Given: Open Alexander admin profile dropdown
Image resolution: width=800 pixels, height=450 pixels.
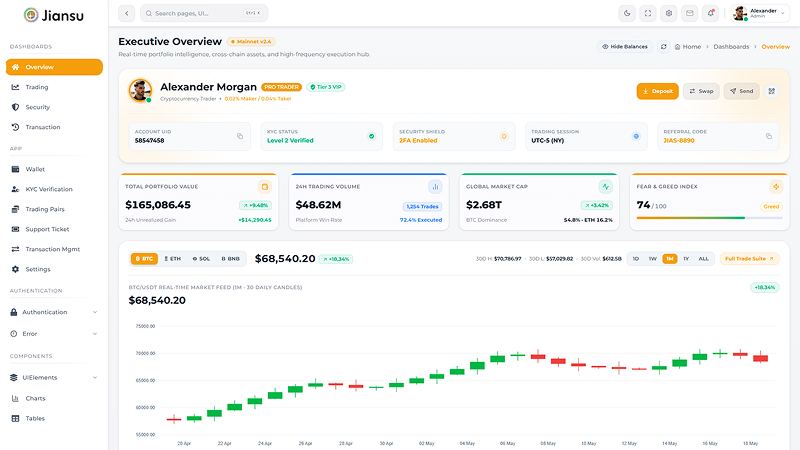Looking at the screenshot, I should (759, 13).
